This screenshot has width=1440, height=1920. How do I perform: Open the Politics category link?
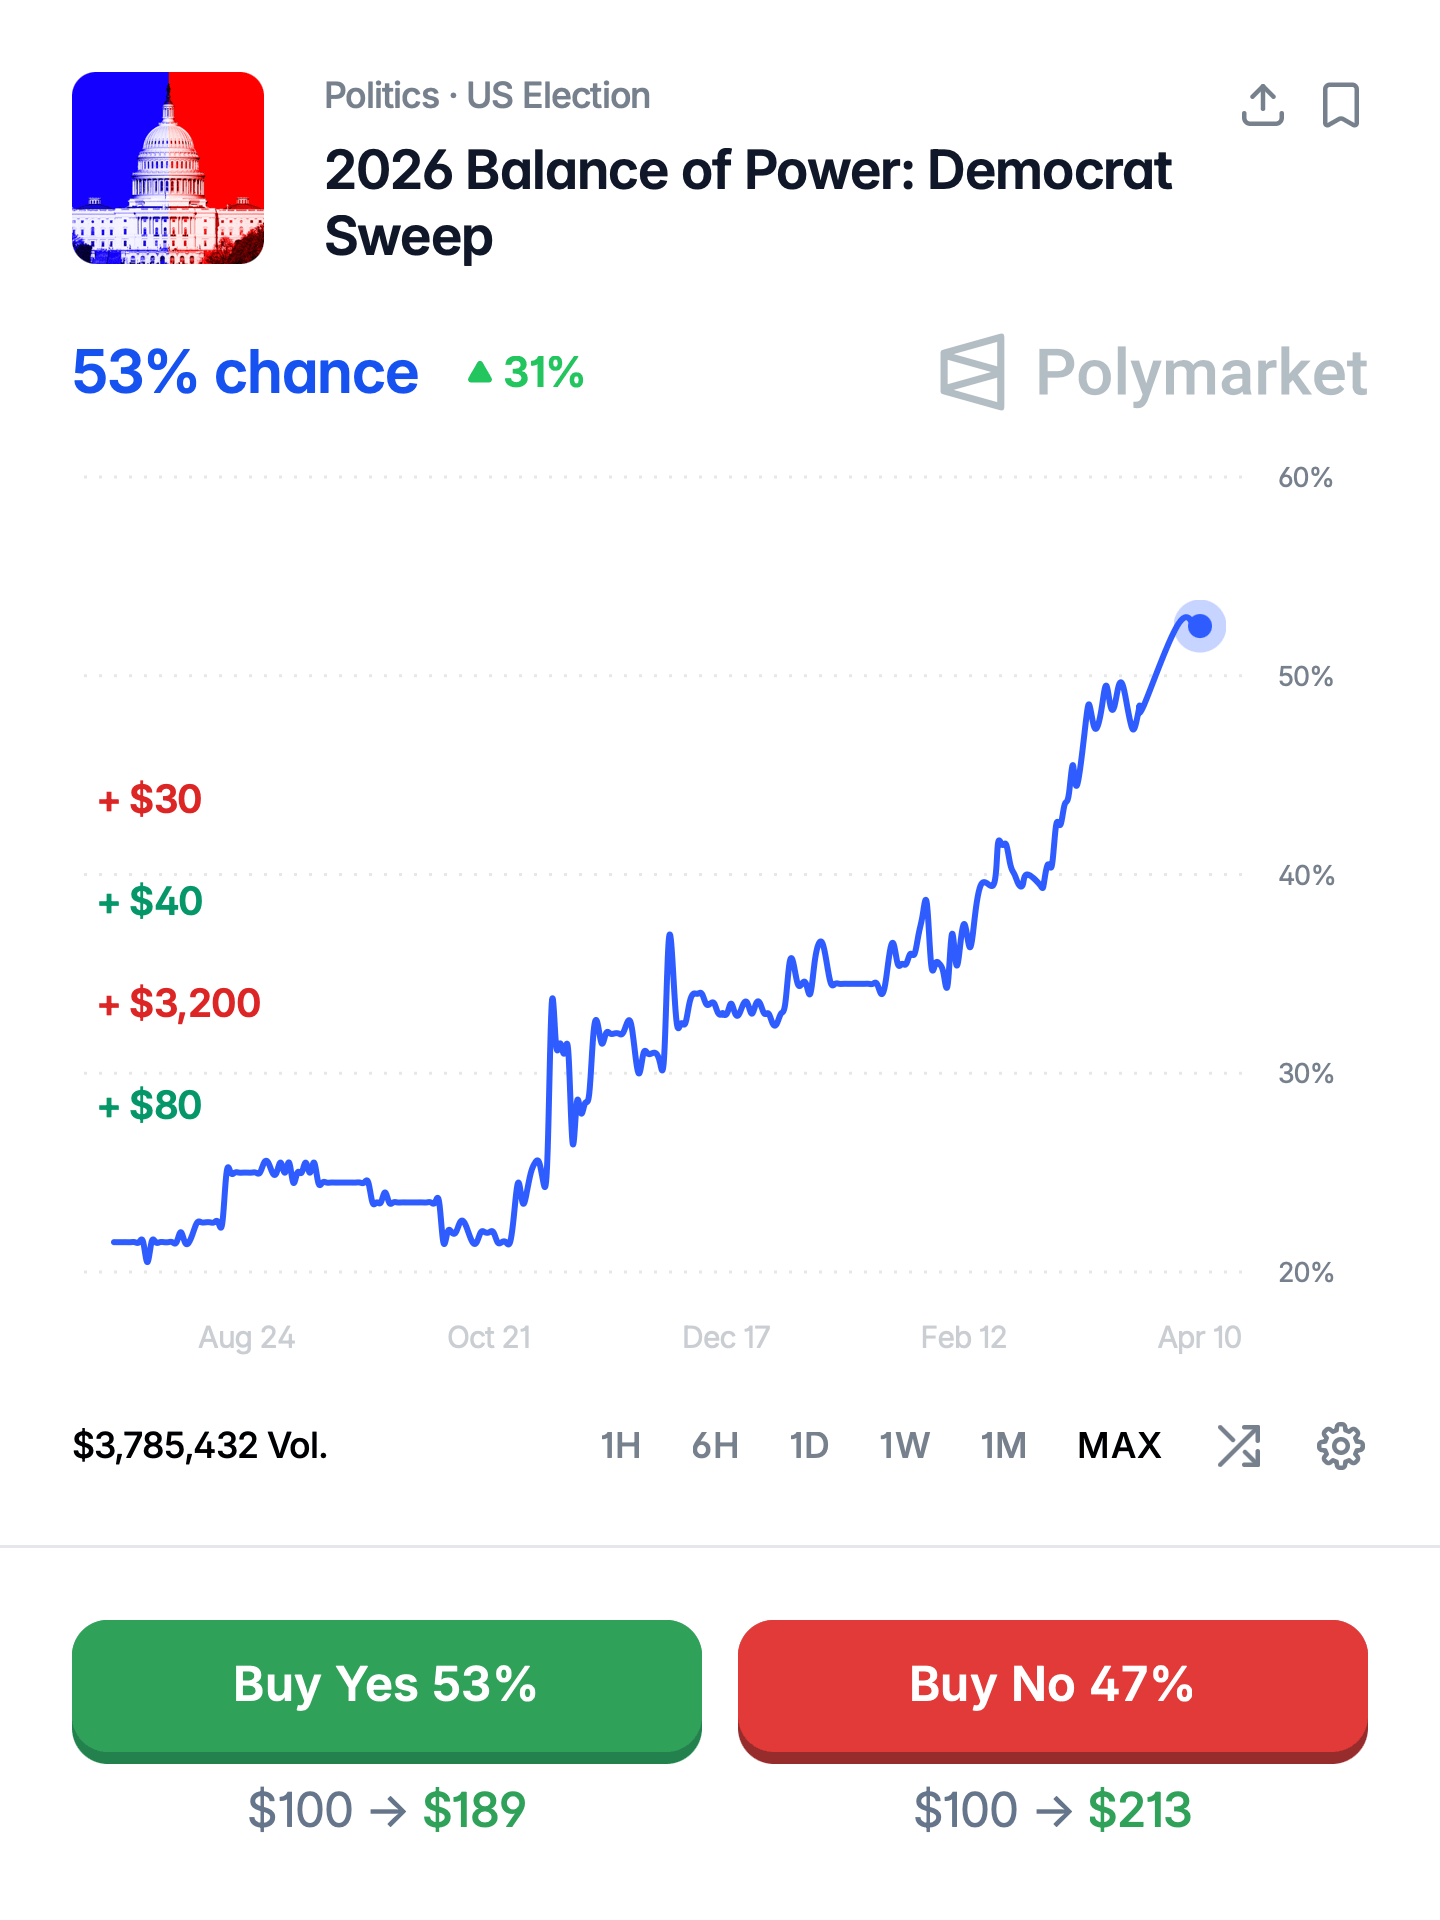(382, 96)
